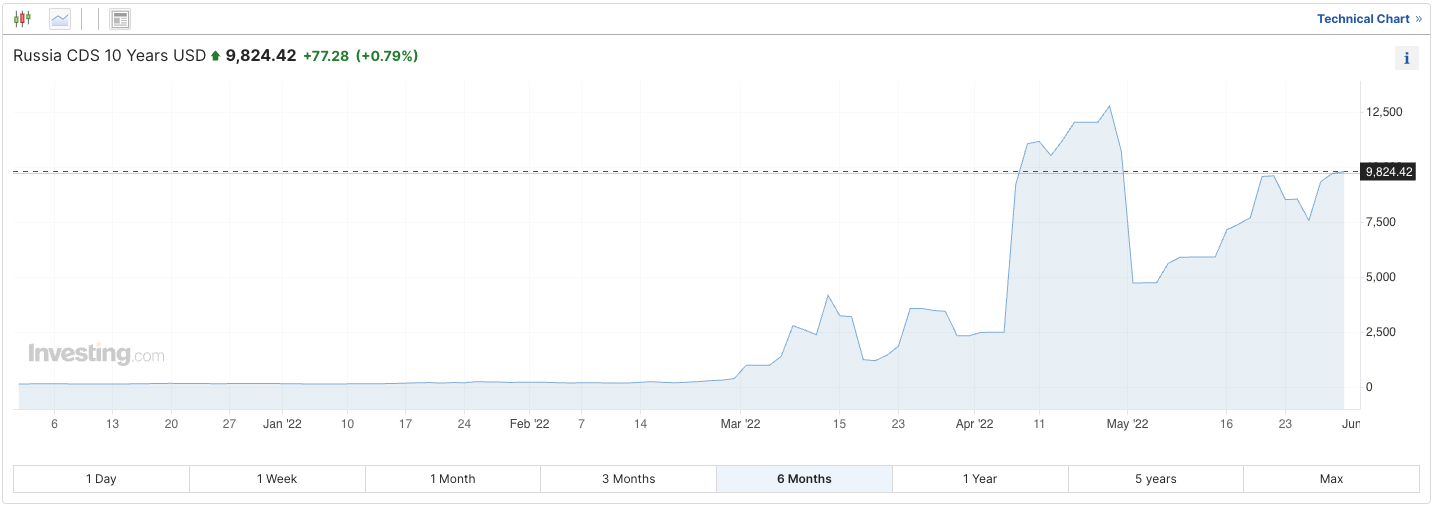This screenshot has width=1434, height=506.
Task: Click the 9,824.42 current price label on axis
Action: coord(1388,172)
